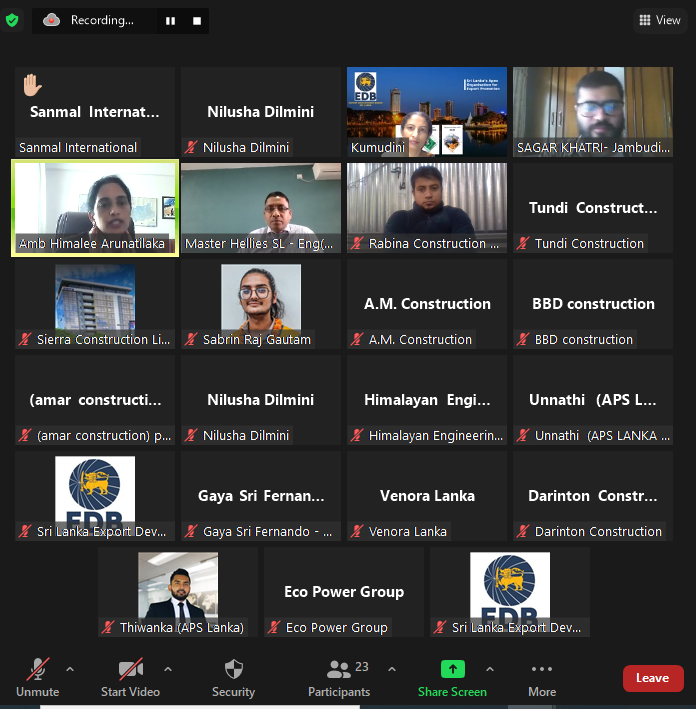Expand share options arrow beside Share Screen
Screen dimensions: 696x709
point(490,669)
